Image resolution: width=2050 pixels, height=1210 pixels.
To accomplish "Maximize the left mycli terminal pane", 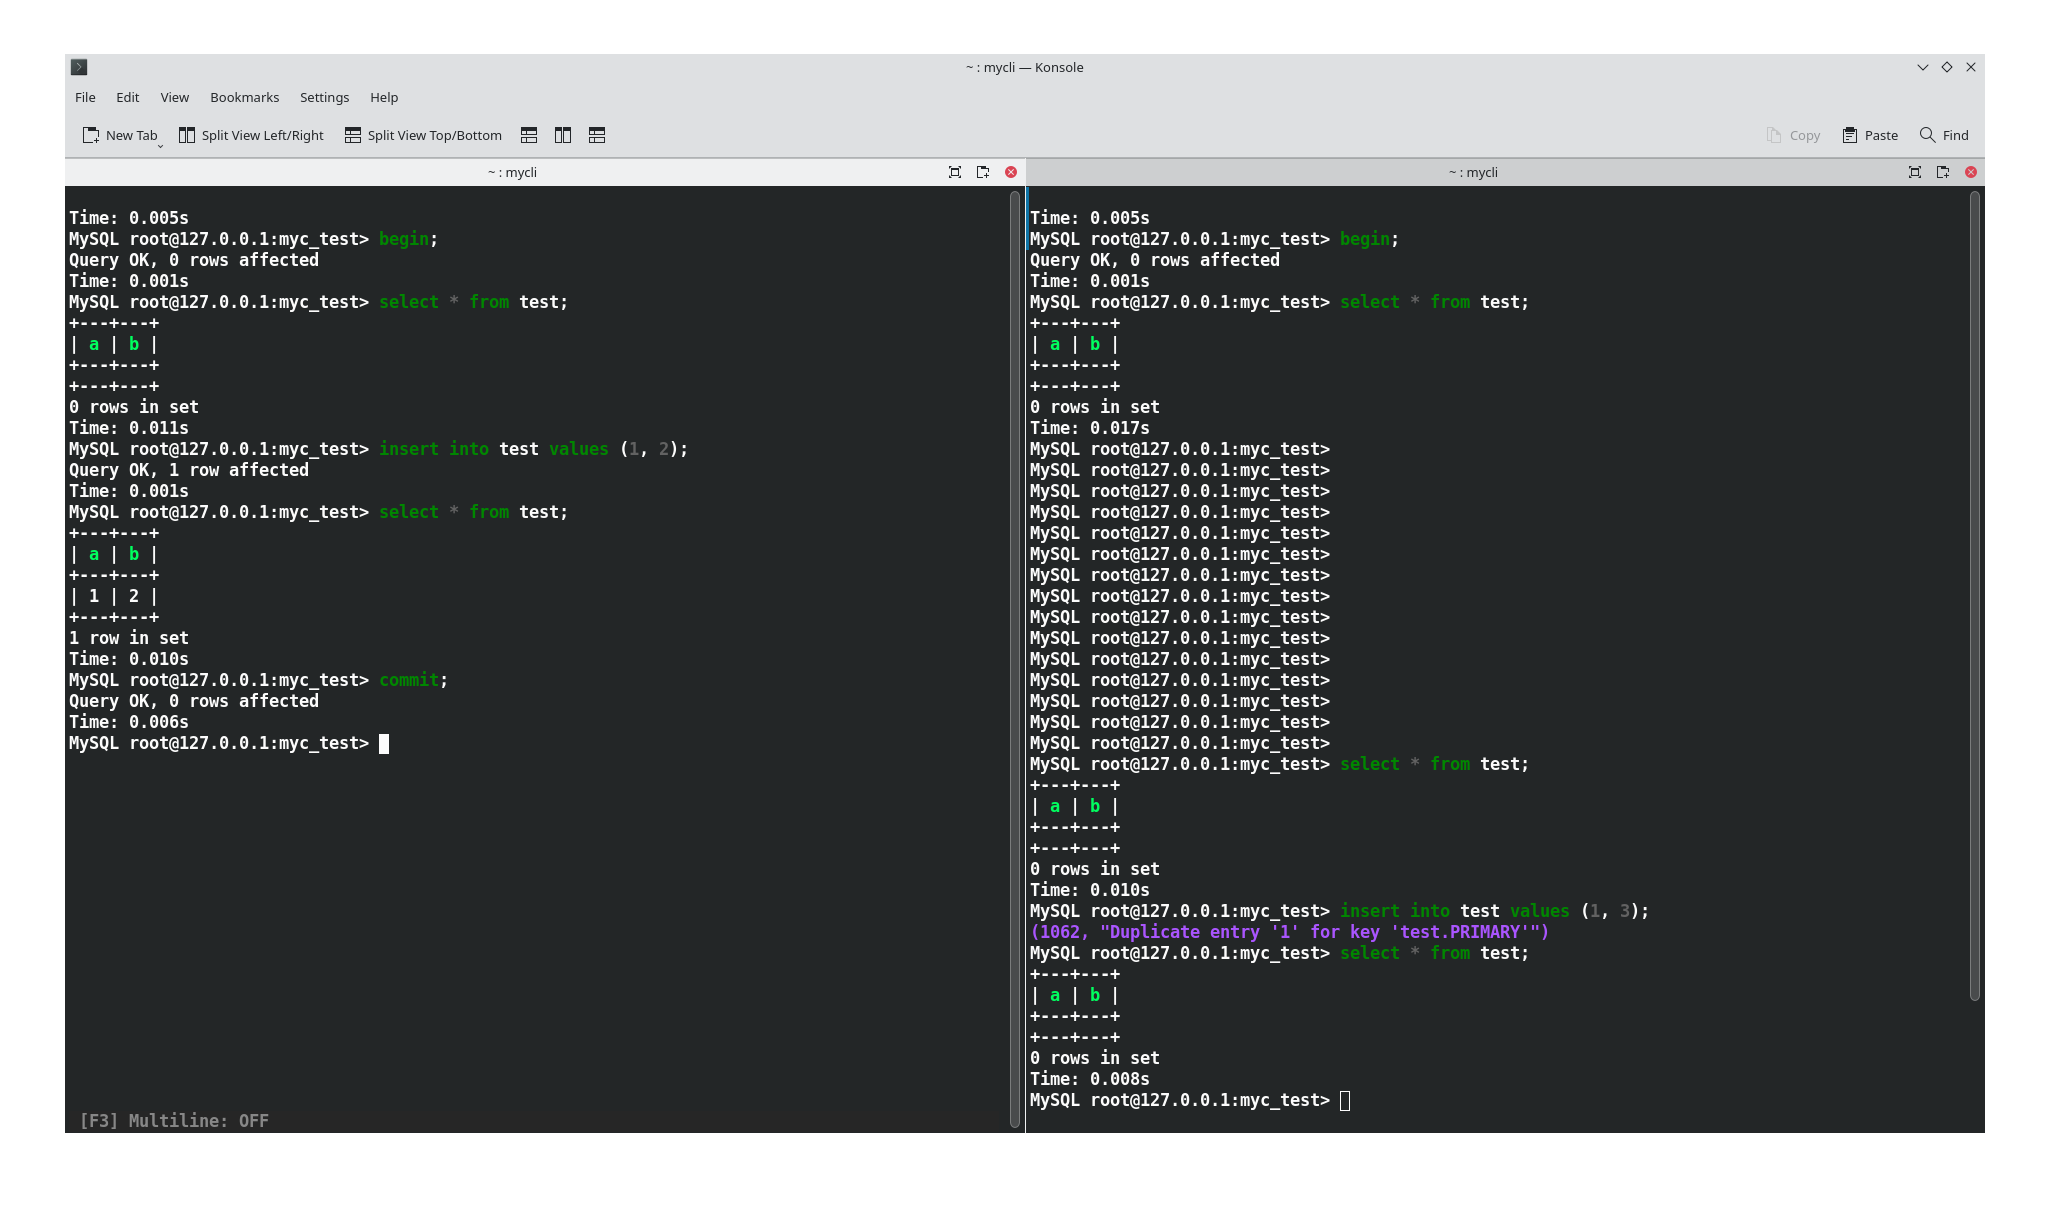I will pos(955,172).
